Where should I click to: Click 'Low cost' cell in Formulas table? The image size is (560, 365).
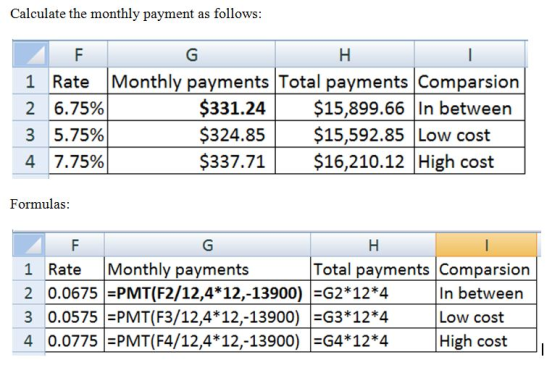pyautogui.click(x=486, y=317)
